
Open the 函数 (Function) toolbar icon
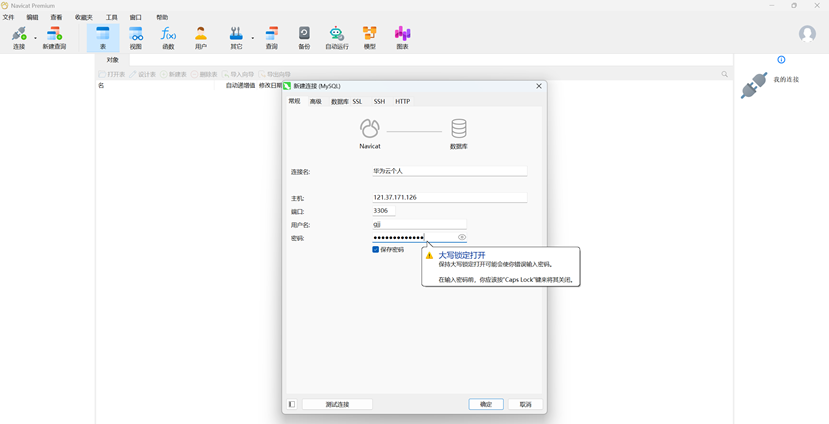tap(168, 38)
